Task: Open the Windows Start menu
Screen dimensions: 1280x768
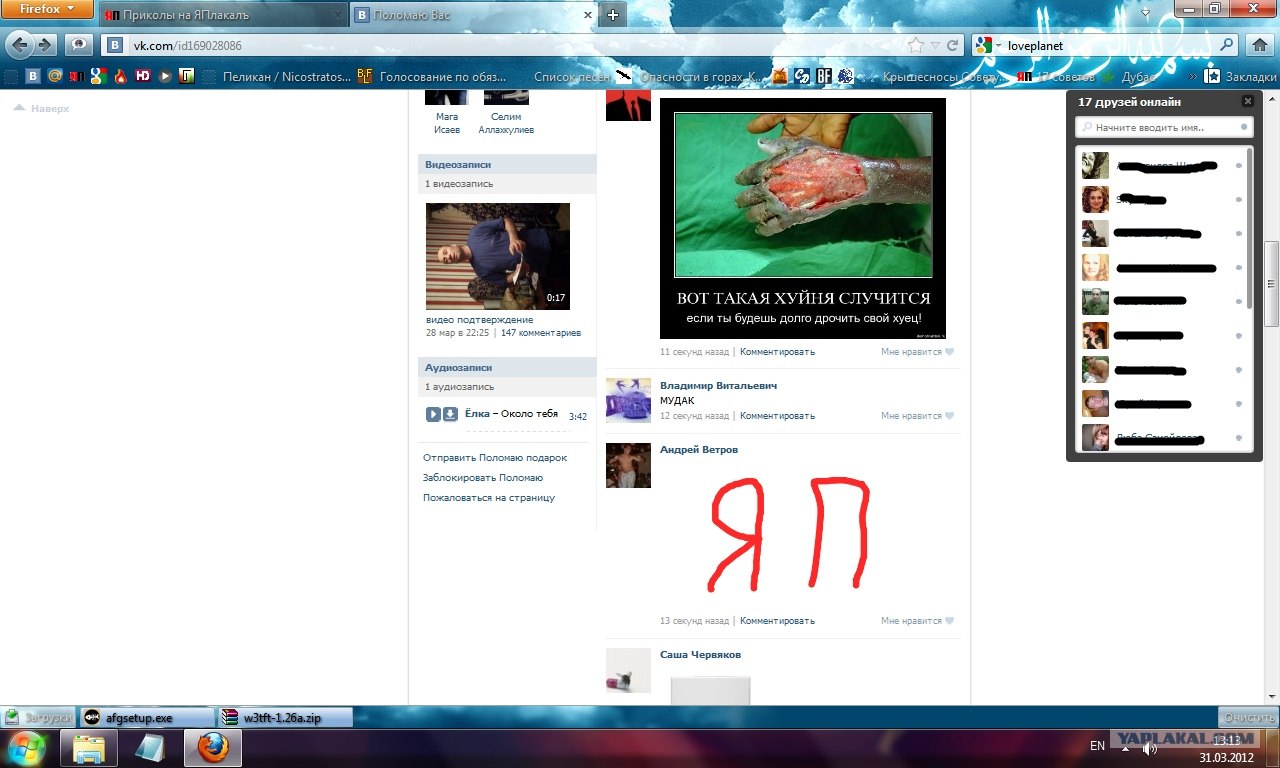Action: coord(25,747)
